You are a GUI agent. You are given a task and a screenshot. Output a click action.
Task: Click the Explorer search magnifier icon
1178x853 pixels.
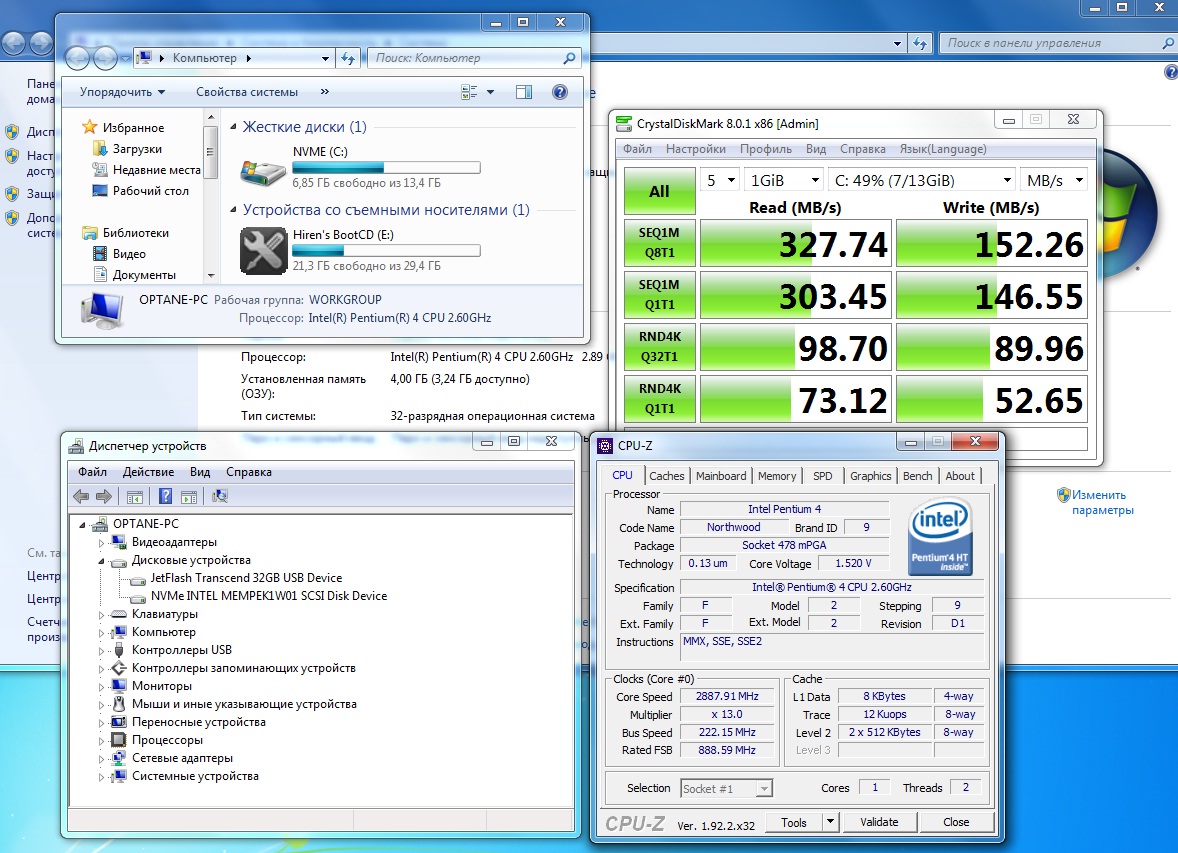tap(569, 58)
